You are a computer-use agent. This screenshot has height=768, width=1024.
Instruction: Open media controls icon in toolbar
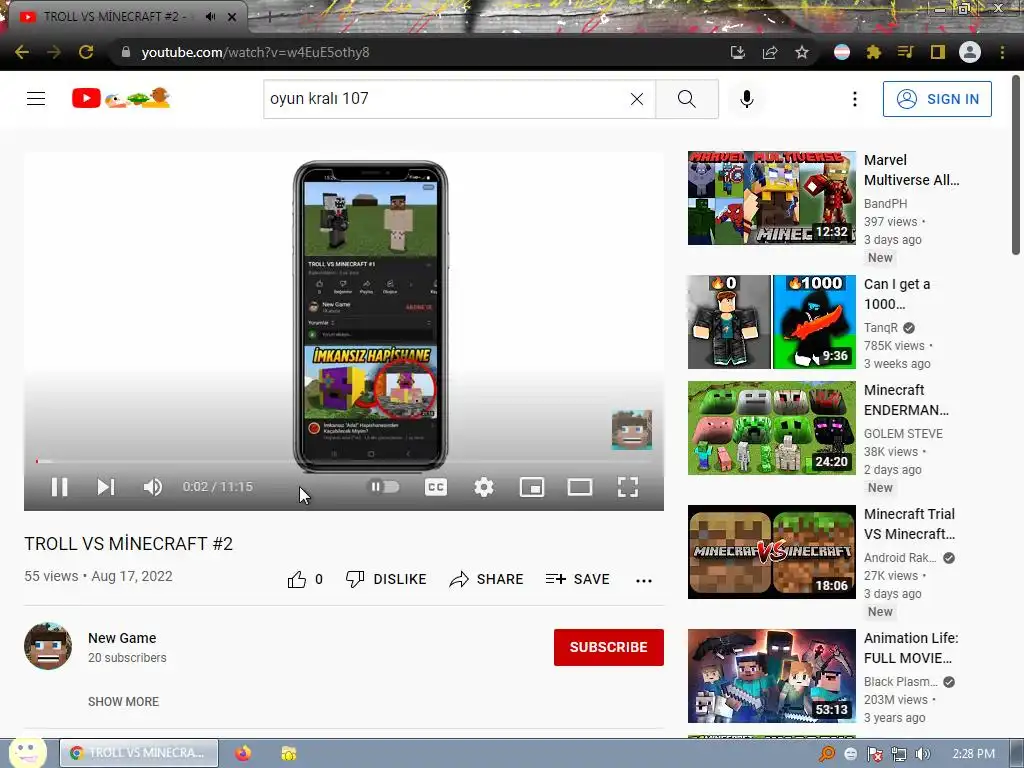(x=906, y=52)
